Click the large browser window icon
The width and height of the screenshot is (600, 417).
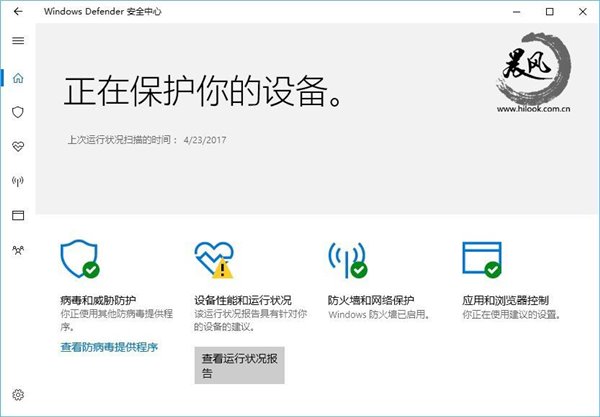tap(482, 260)
